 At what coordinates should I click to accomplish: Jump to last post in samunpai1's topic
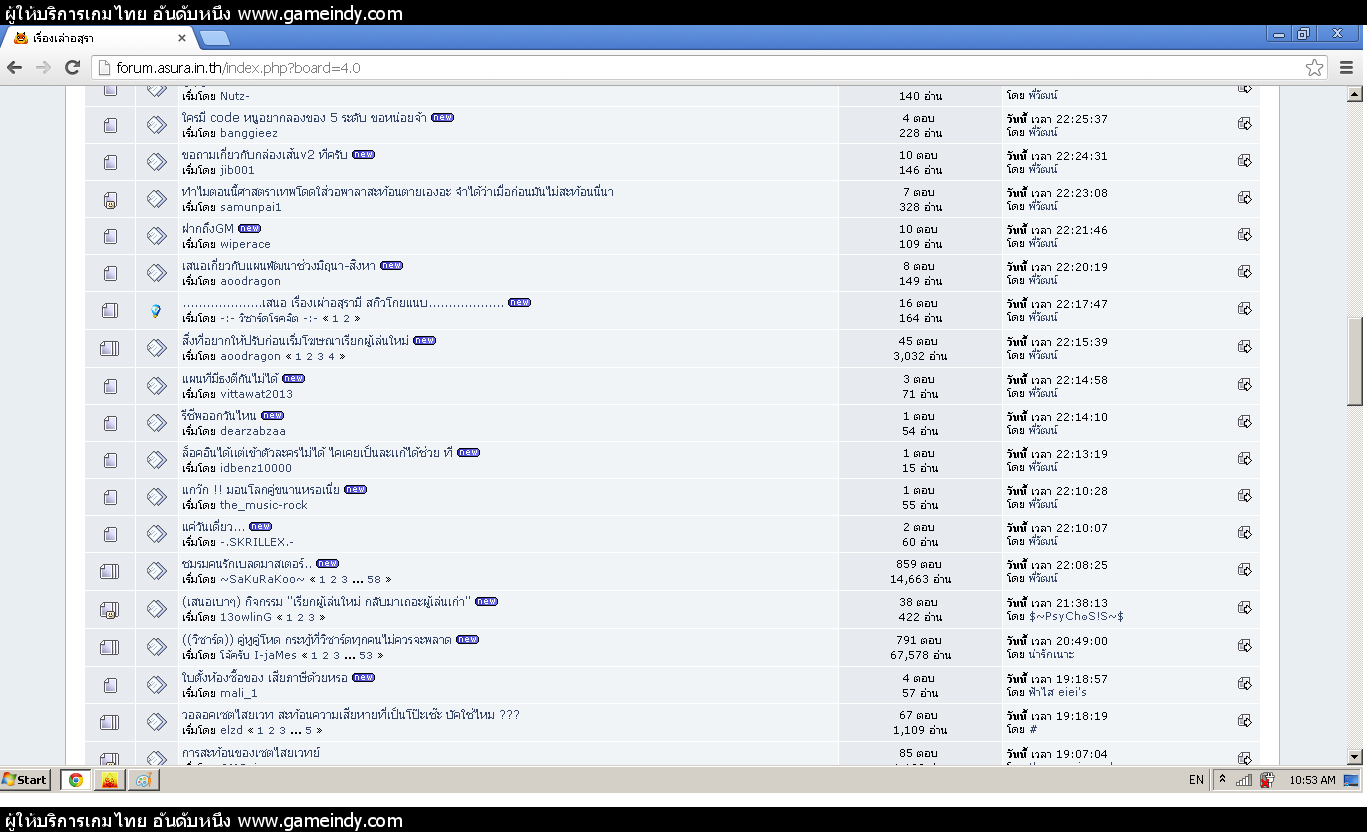pyautogui.click(x=1244, y=198)
